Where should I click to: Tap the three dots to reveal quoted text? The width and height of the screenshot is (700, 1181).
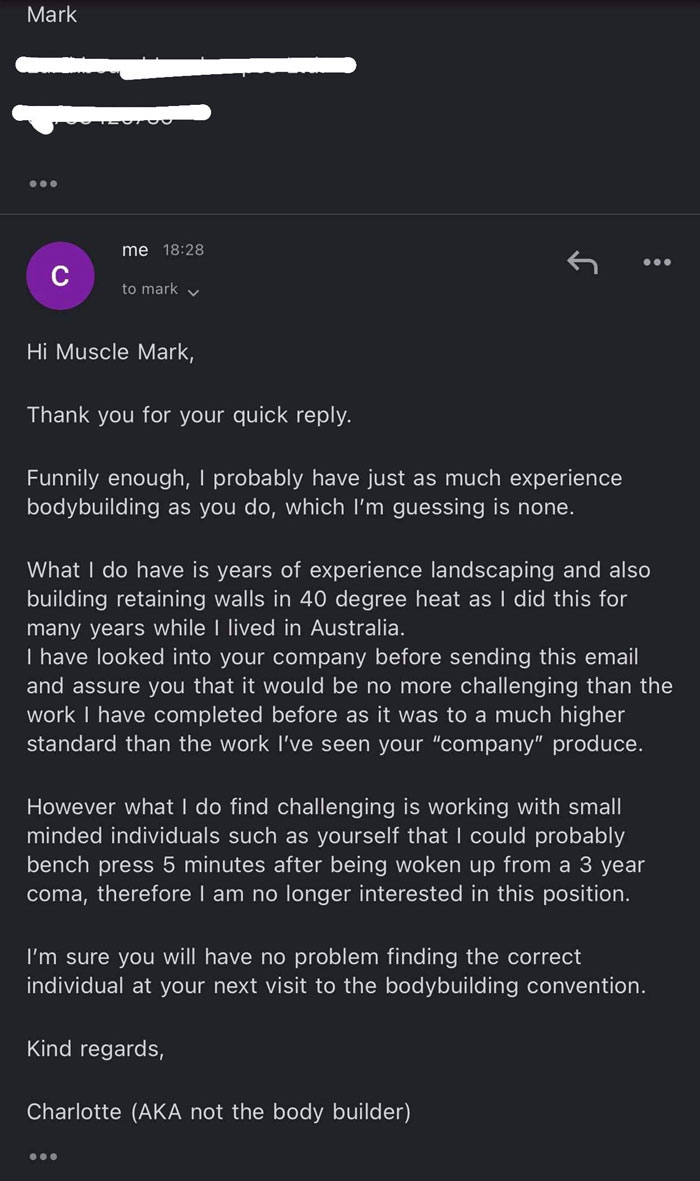click(x=43, y=1156)
